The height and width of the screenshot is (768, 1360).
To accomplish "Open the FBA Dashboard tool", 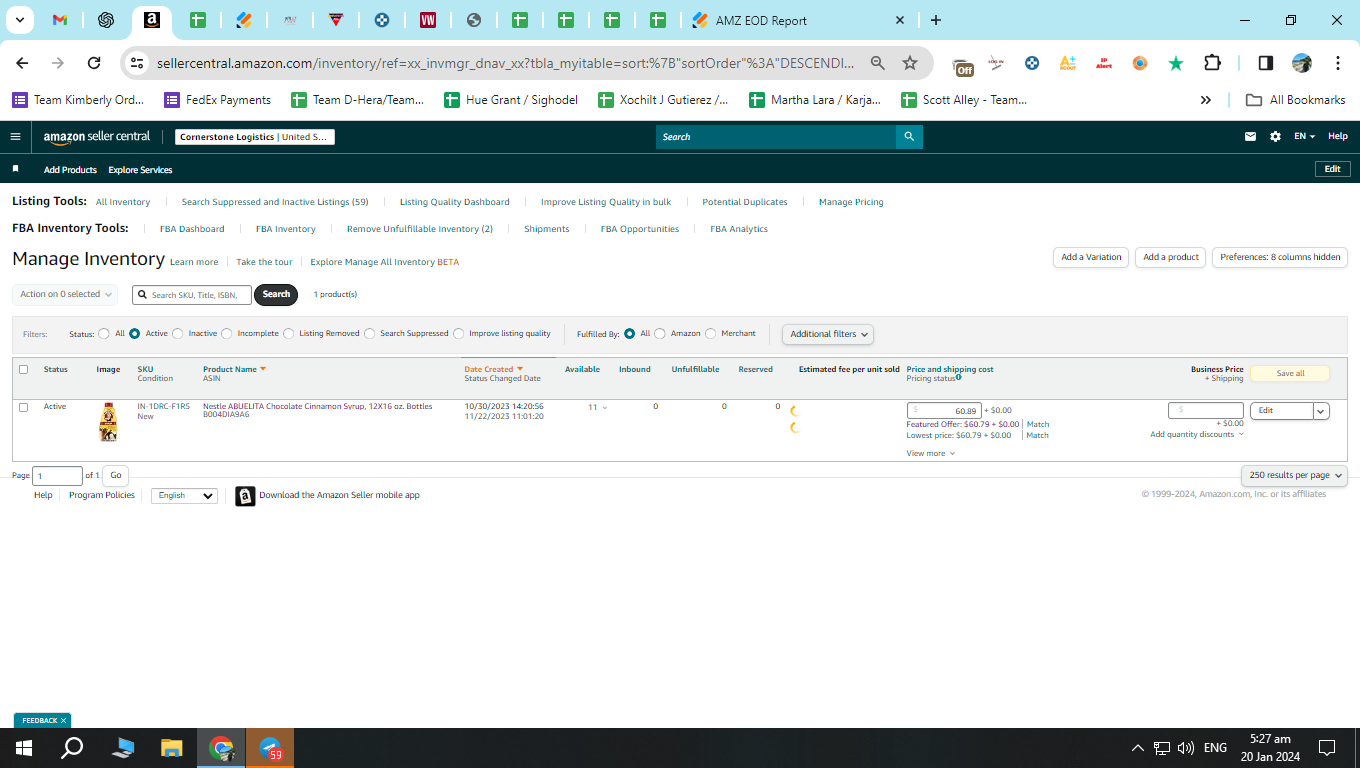I will pyautogui.click(x=192, y=229).
